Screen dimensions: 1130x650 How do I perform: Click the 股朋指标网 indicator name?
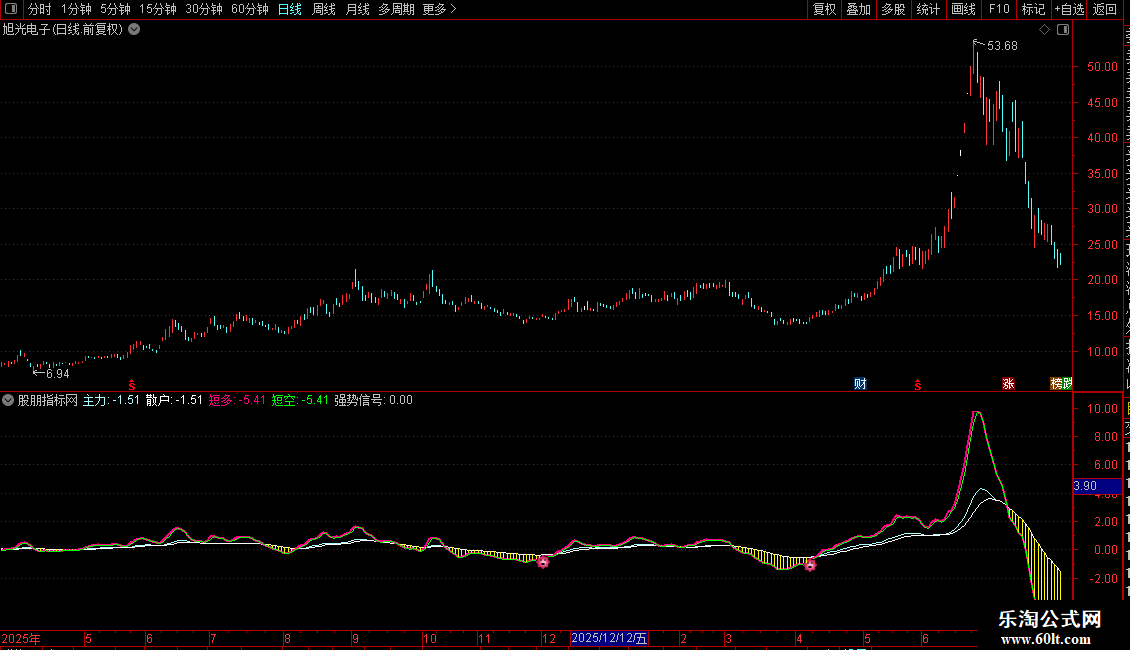(x=48, y=400)
